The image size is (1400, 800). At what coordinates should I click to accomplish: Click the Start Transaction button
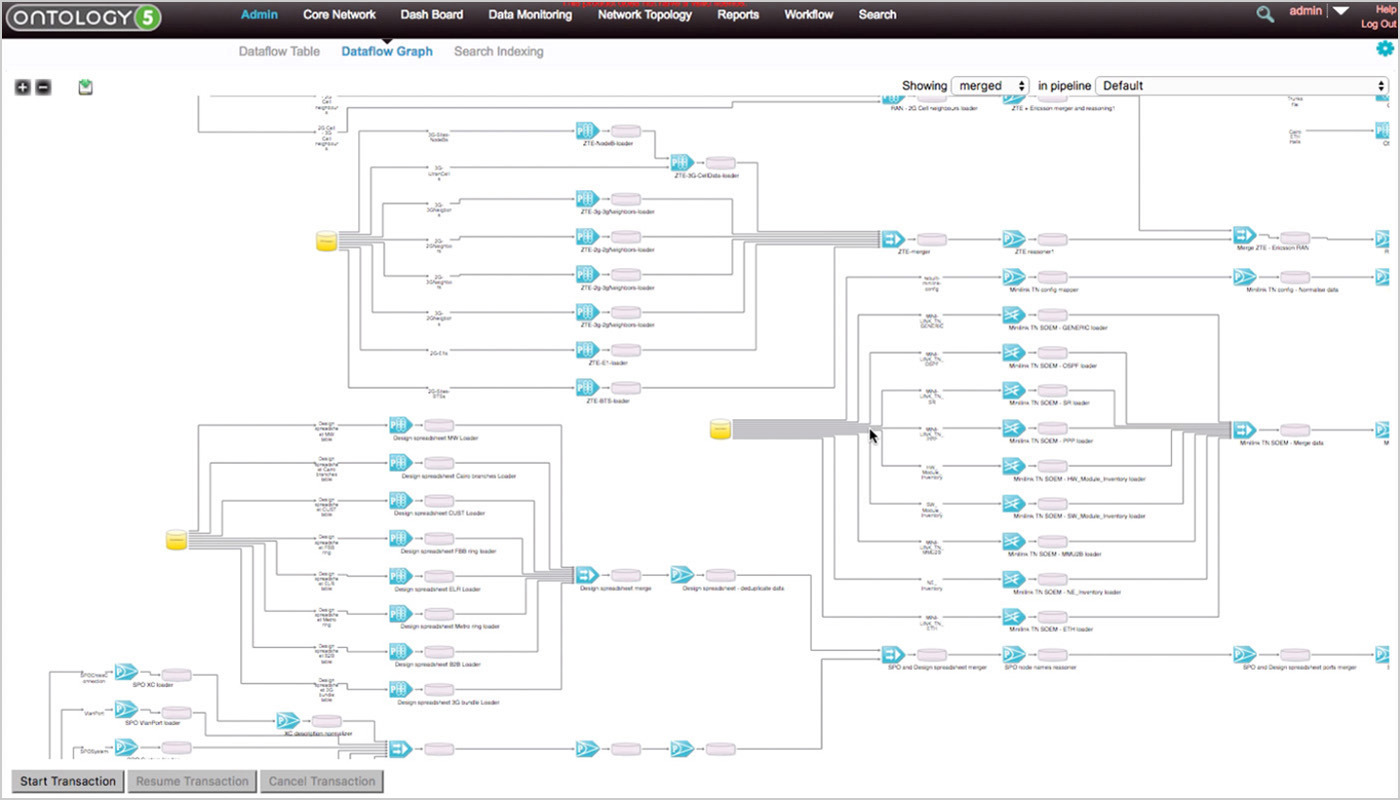pyautogui.click(x=68, y=781)
